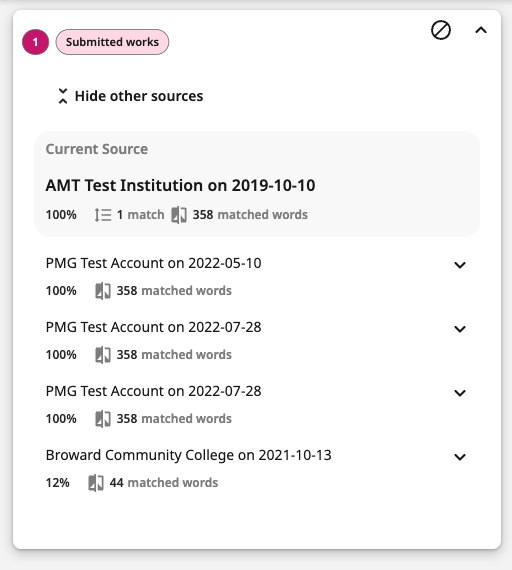Expand PMG Test Account on 2022-05-10

460,265
